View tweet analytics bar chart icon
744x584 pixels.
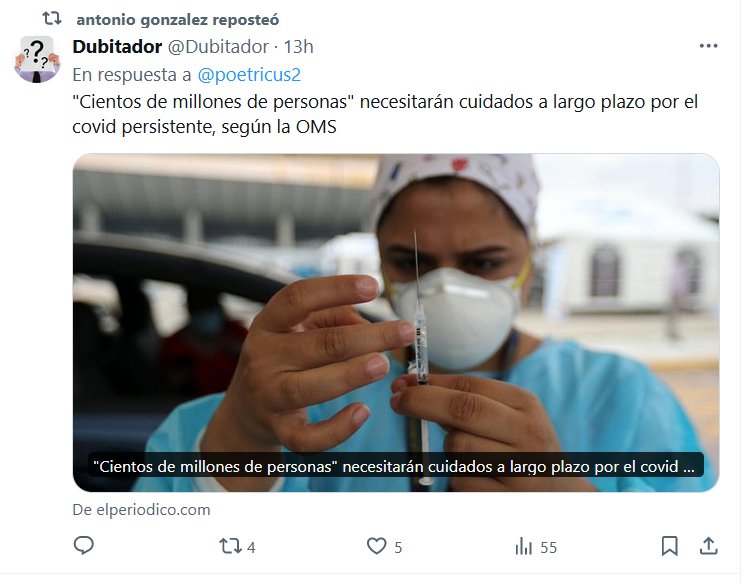click(x=524, y=547)
